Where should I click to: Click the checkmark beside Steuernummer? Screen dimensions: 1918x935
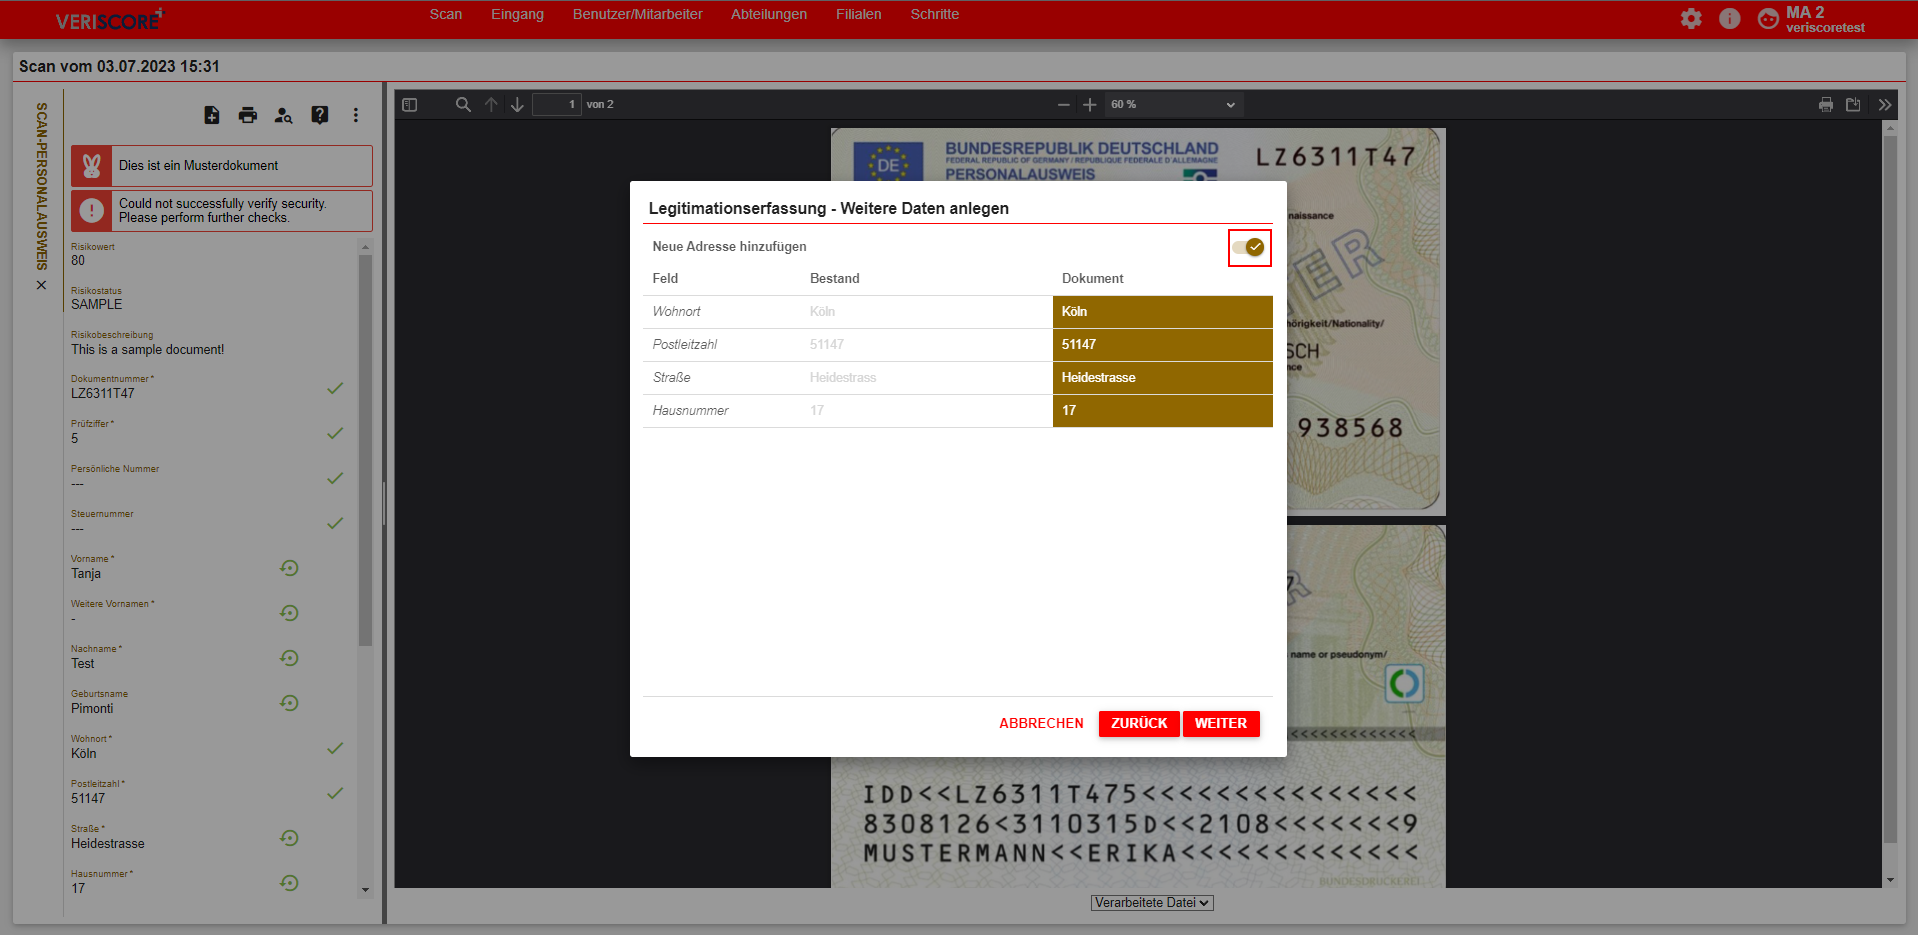coord(335,523)
